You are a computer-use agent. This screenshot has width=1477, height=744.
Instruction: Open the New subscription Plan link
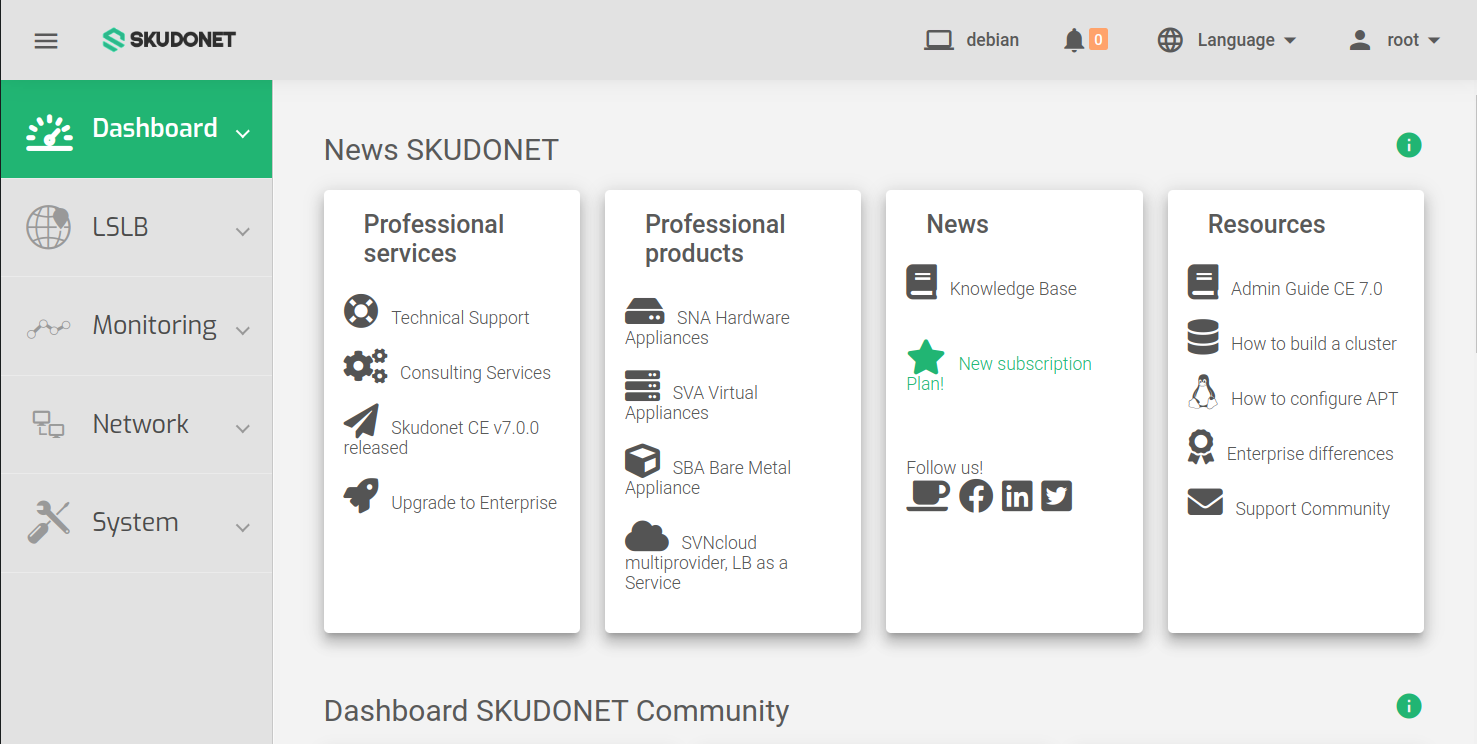pos(1000,373)
